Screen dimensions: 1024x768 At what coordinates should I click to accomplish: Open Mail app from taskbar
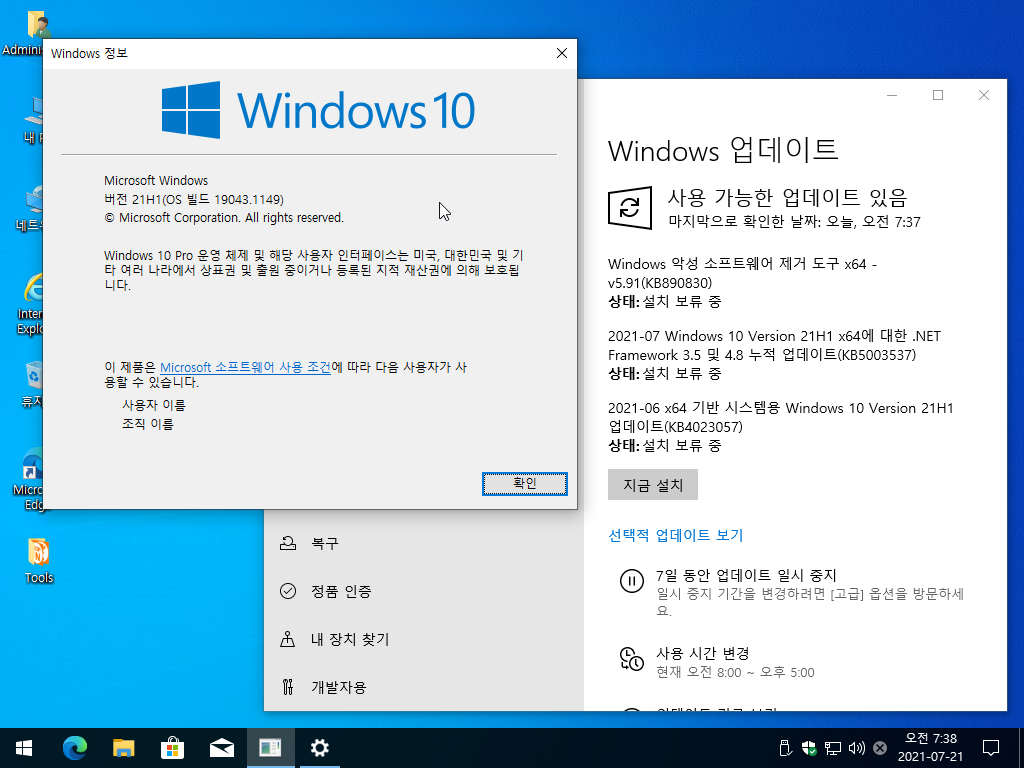[x=221, y=748]
